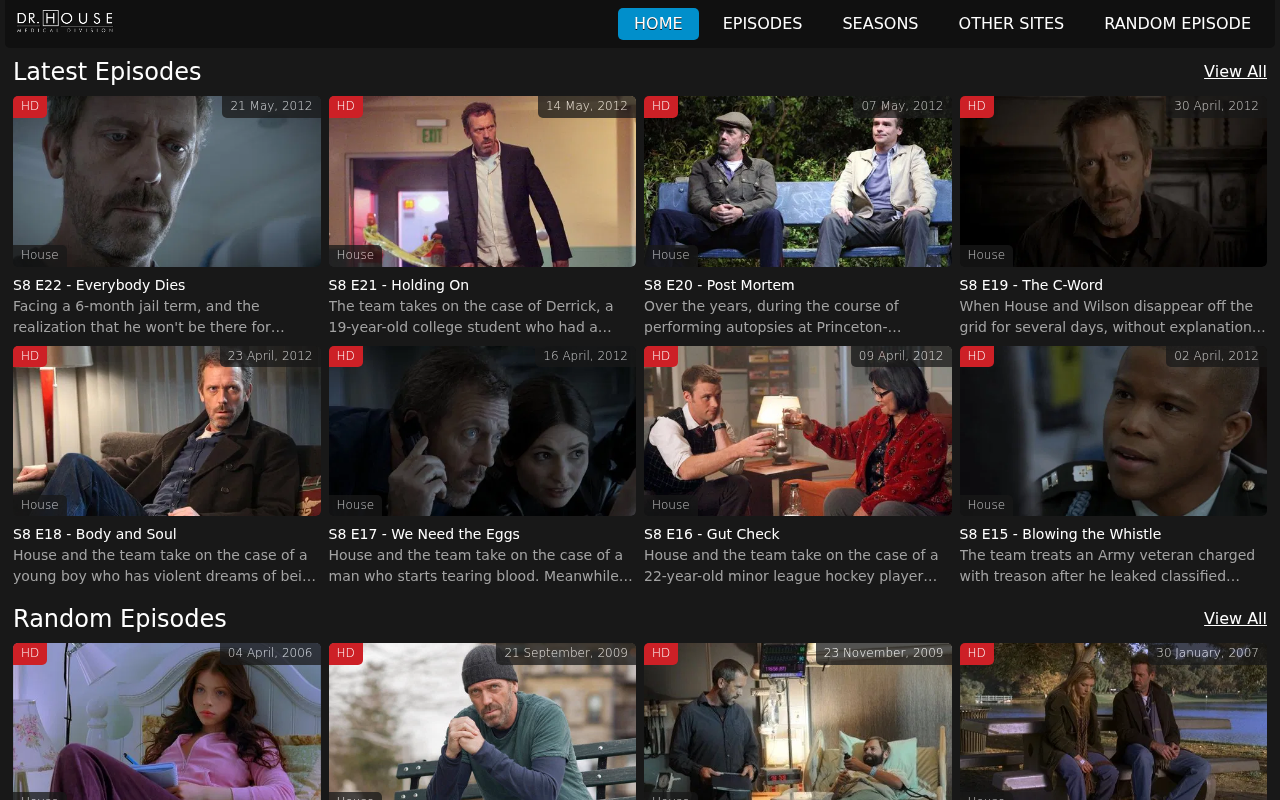The width and height of the screenshot is (1280, 800).
Task: Click the date 02 April, 2012
Action: click(x=1216, y=357)
